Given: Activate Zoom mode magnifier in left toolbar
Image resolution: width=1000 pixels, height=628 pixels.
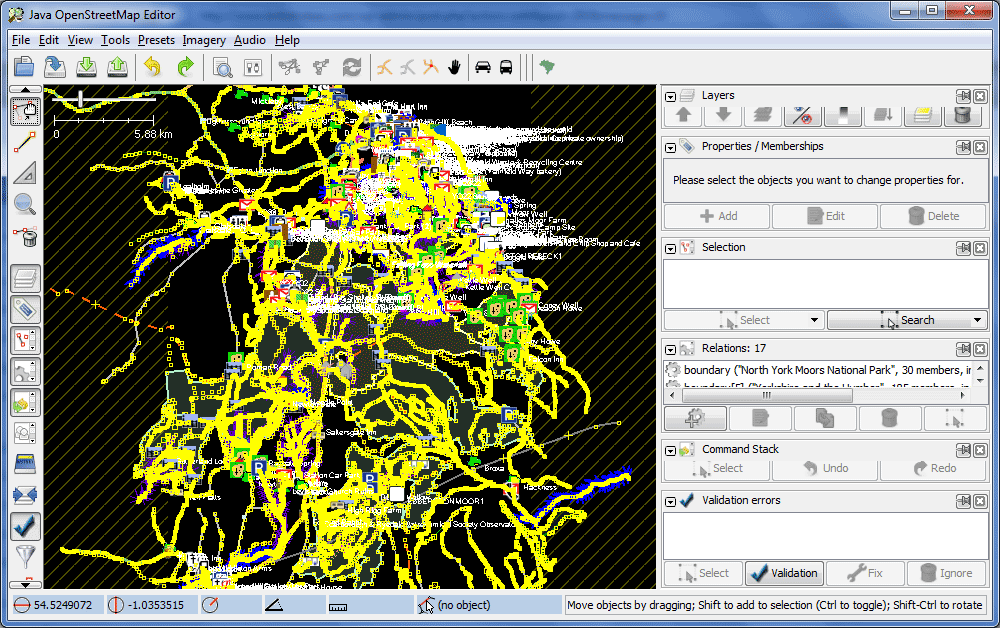Looking at the screenshot, I should pos(26,204).
